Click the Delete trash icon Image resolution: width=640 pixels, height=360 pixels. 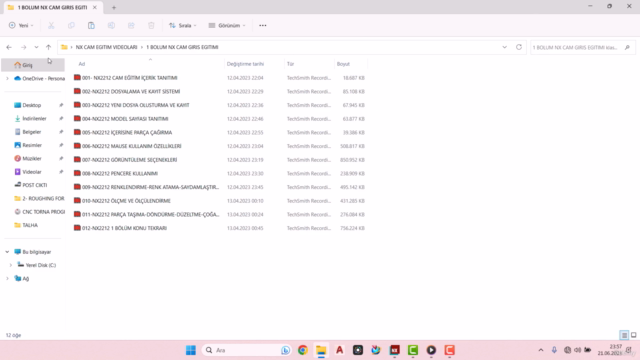coord(151,25)
